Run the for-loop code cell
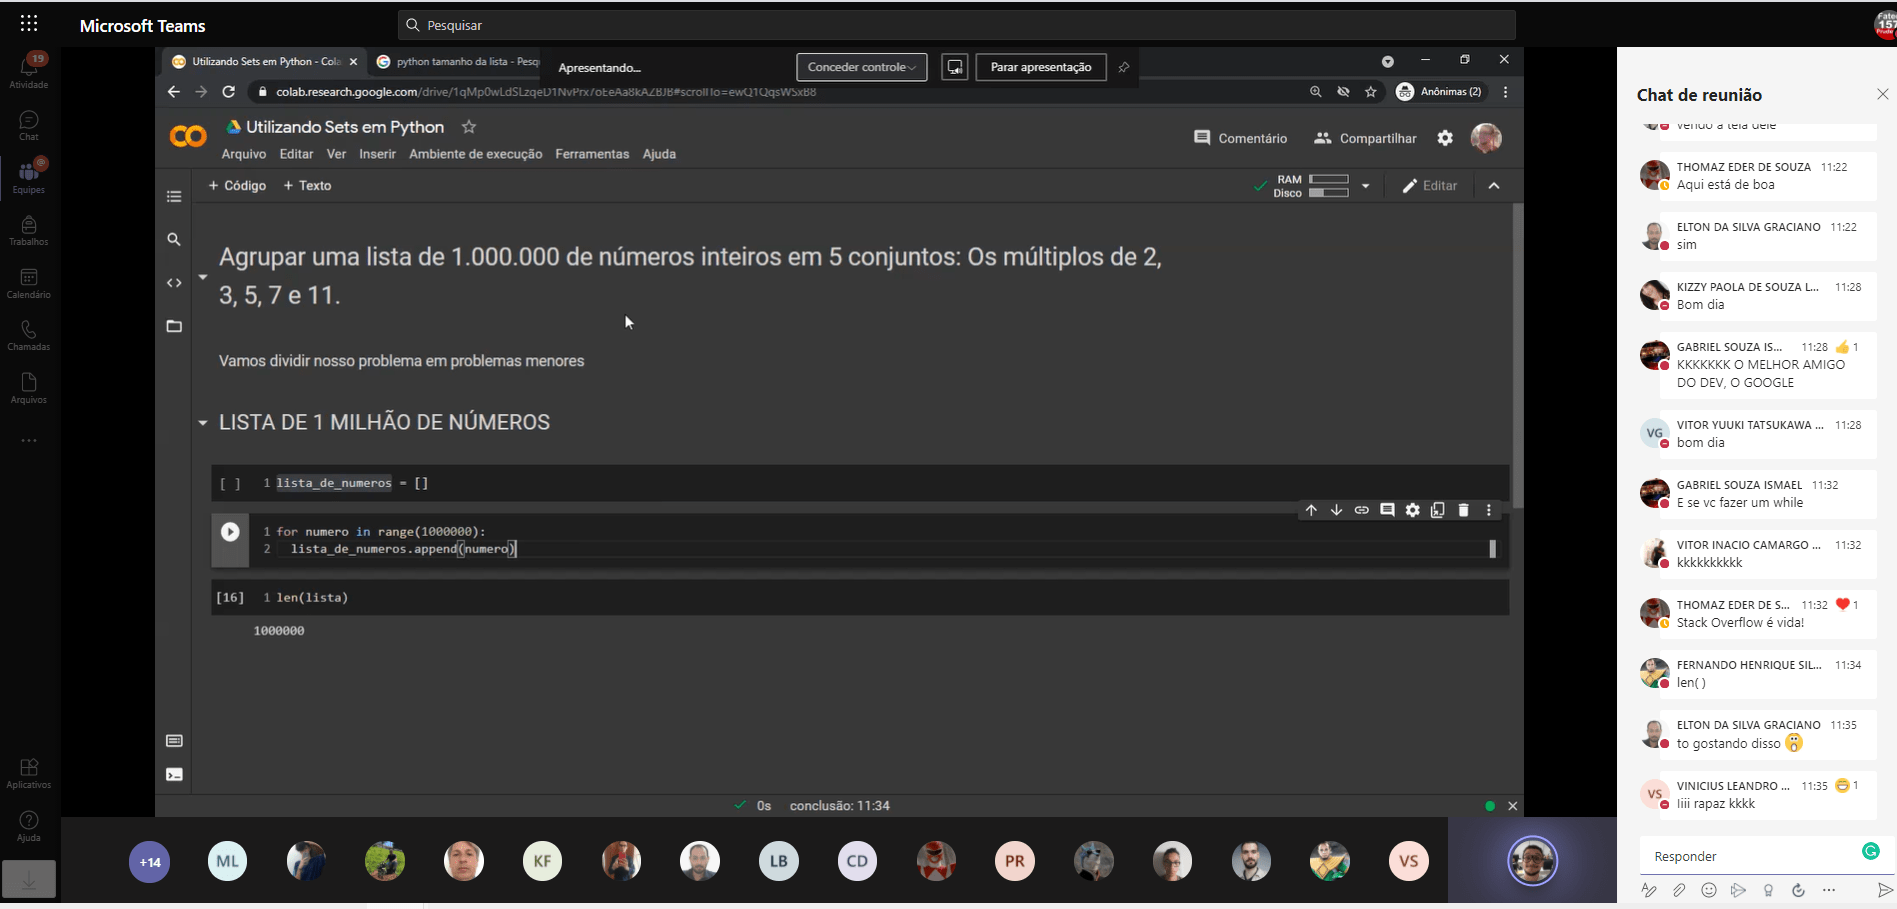 [230, 532]
